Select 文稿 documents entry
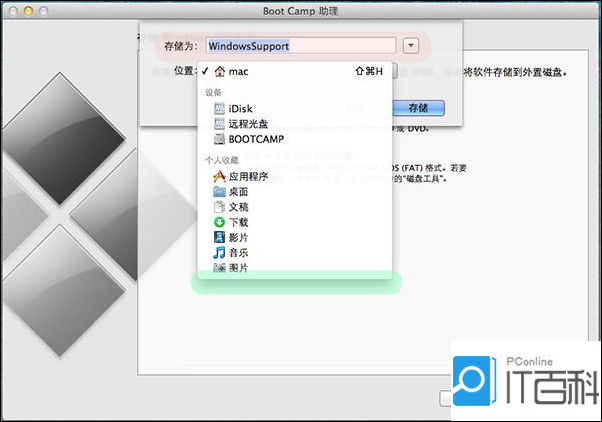 pyautogui.click(x=295, y=207)
